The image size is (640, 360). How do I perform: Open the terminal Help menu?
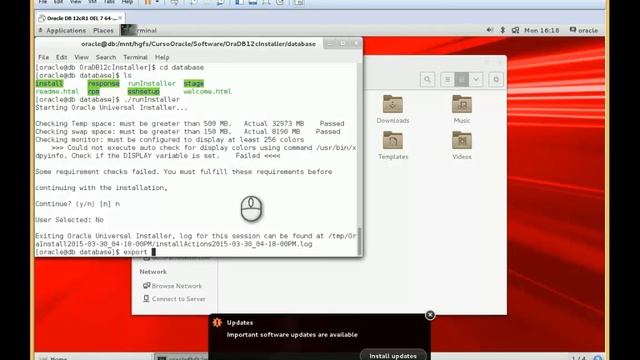162,57
